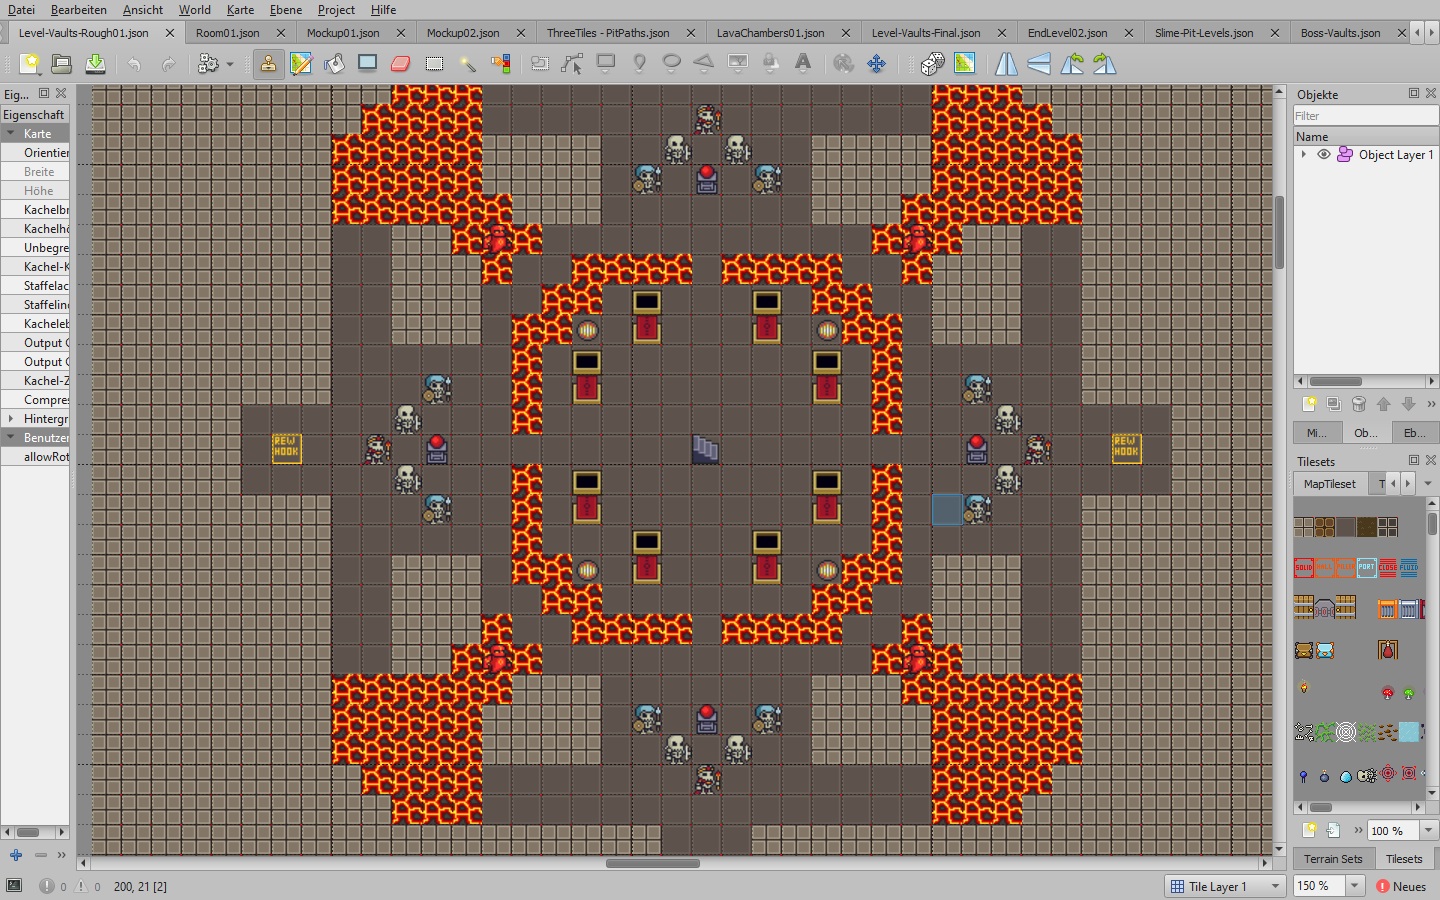Select the Eraser tool
The image size is (1440, 900).
pos(401,64)
